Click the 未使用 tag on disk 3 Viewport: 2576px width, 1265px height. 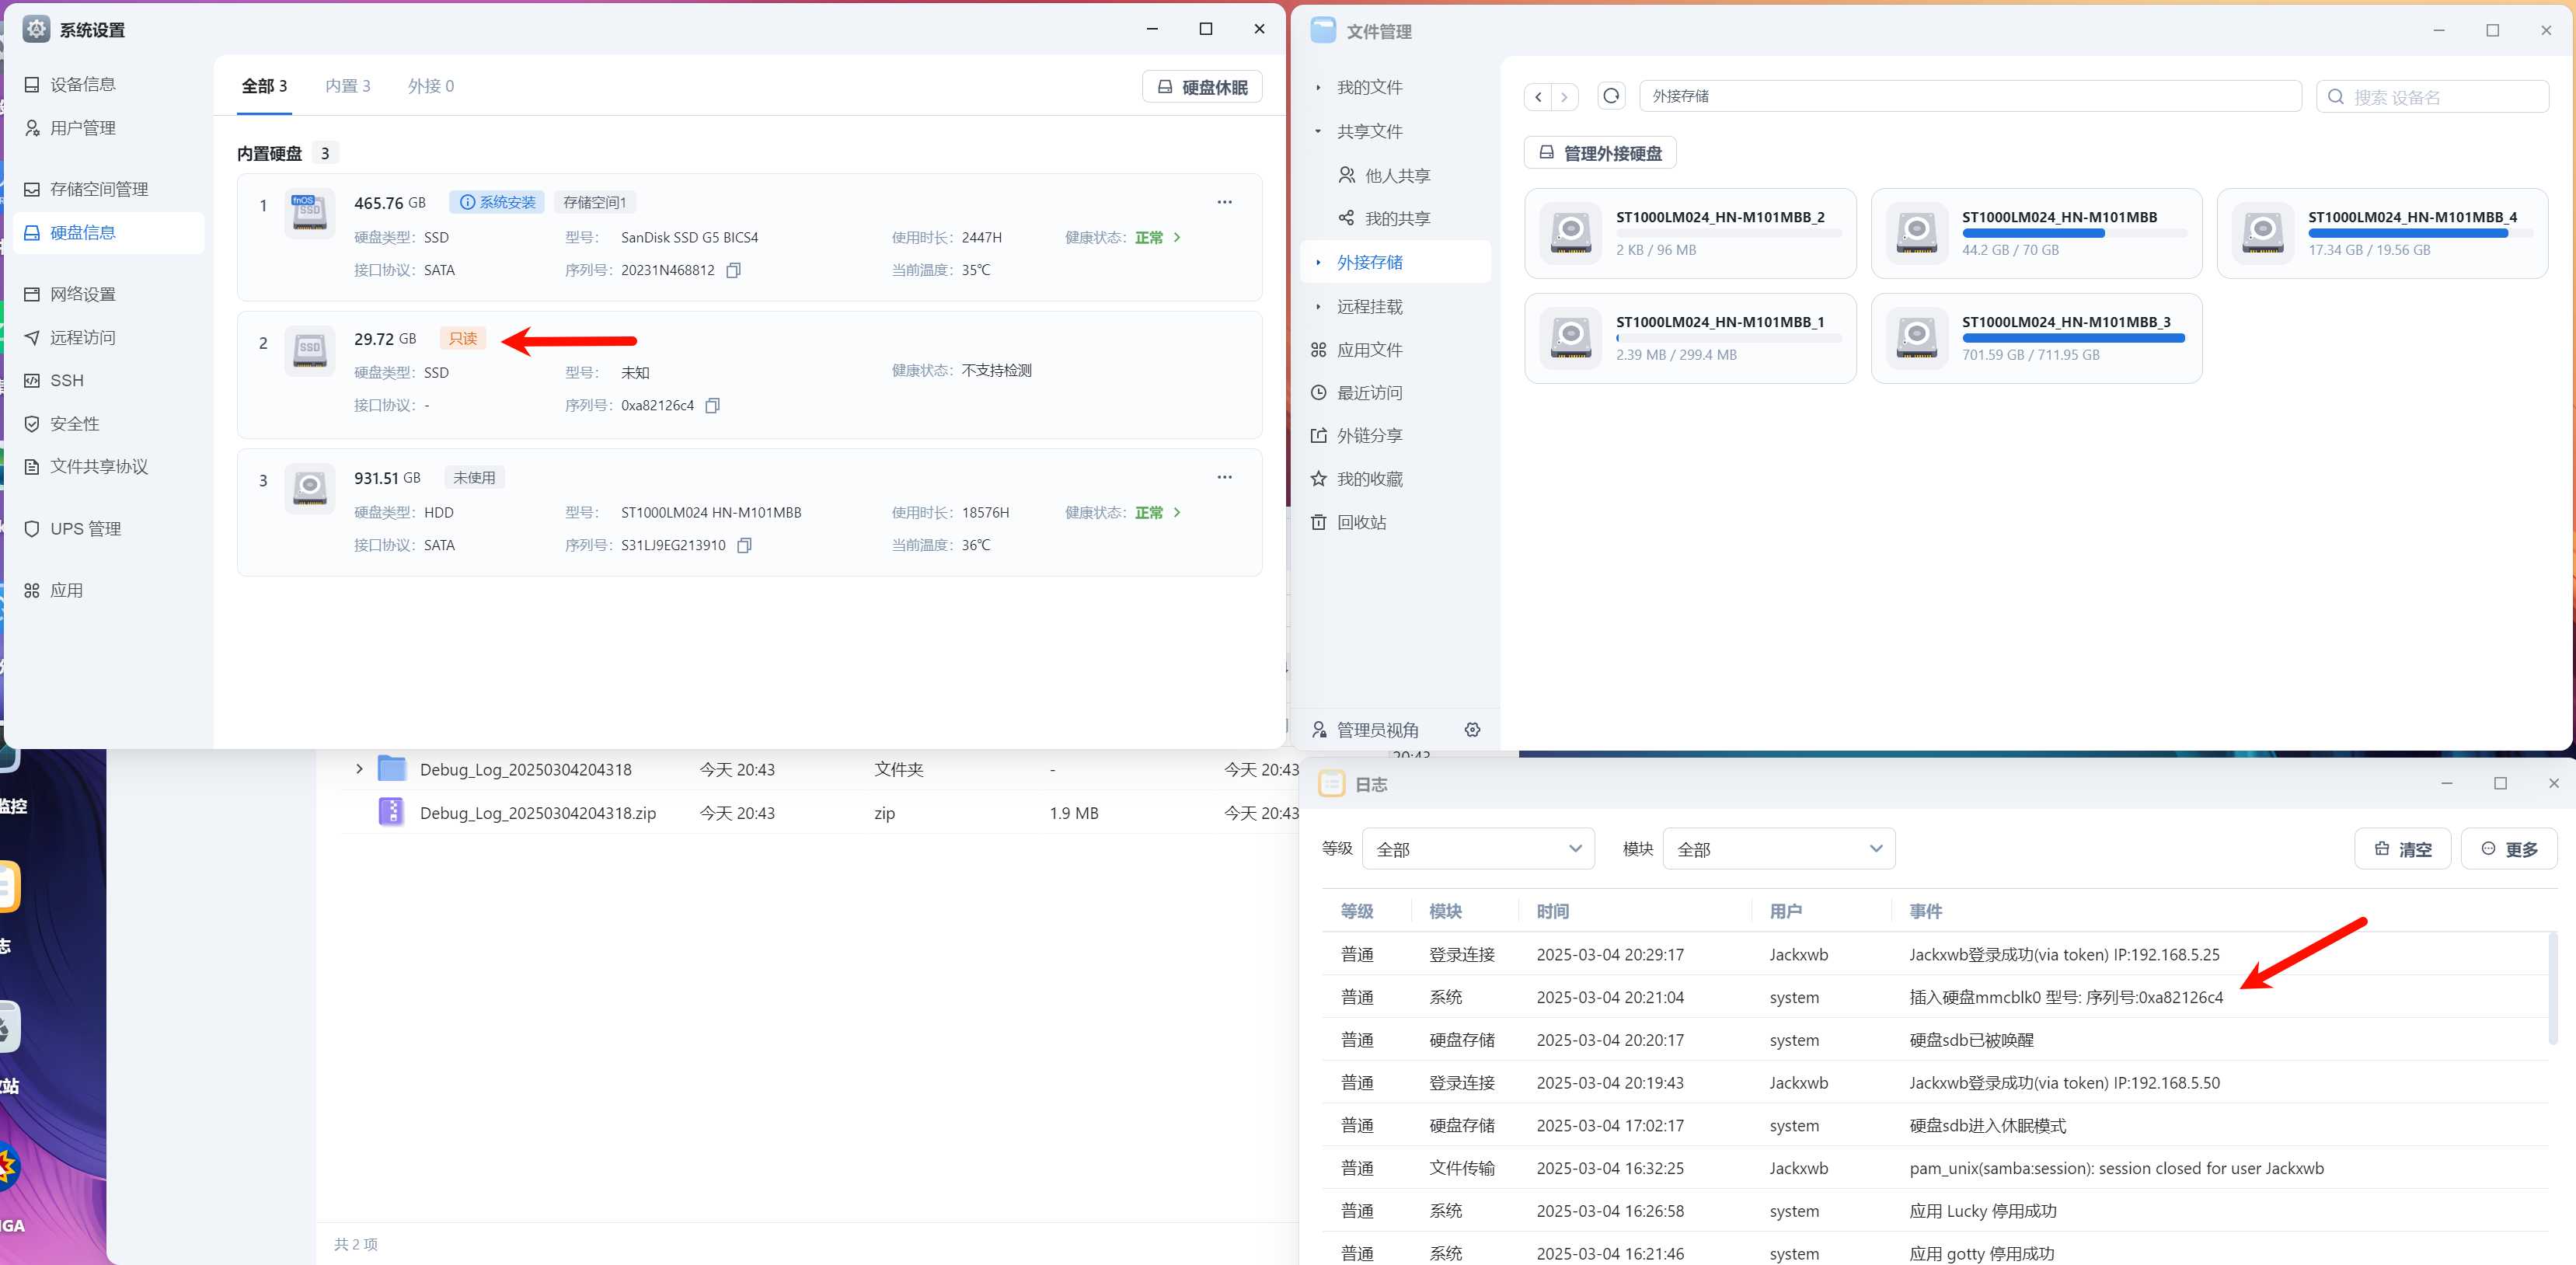pyautogui.click(x=474, y=477)
